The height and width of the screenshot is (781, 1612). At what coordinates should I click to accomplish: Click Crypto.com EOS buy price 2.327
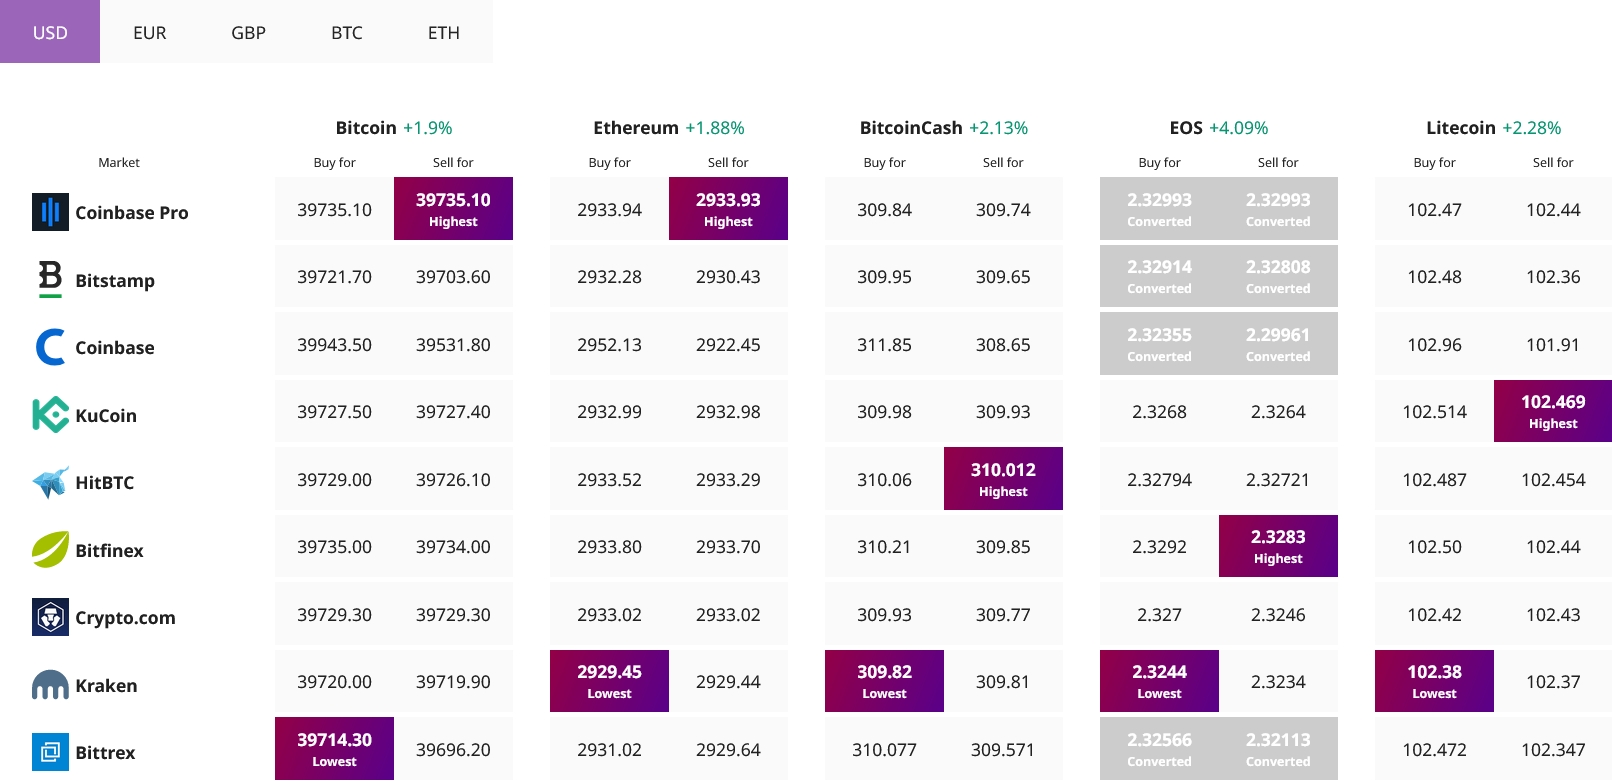(1159, 614)
